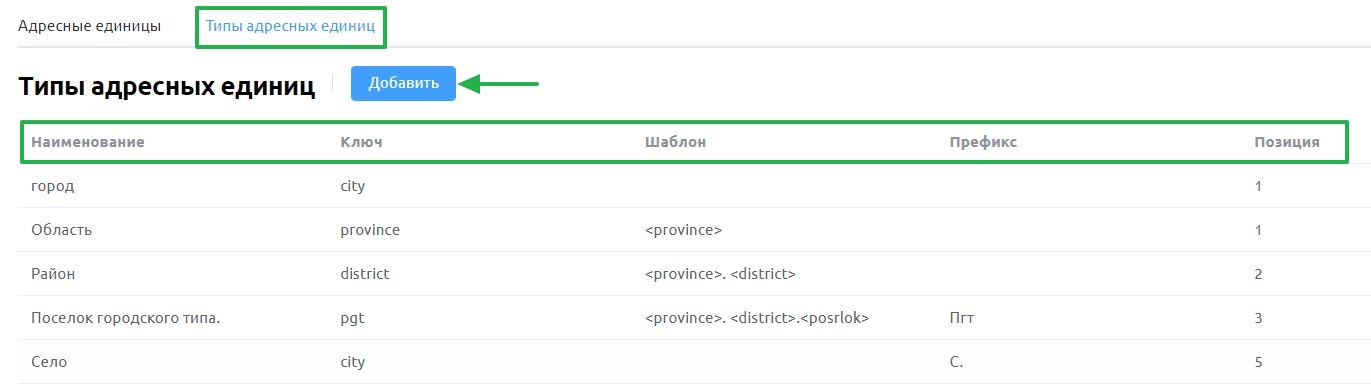The width and height of the screenshot is (1371, 385).
Task: Click the Типы адресных единиц page heading
Action: coord(167,86)
